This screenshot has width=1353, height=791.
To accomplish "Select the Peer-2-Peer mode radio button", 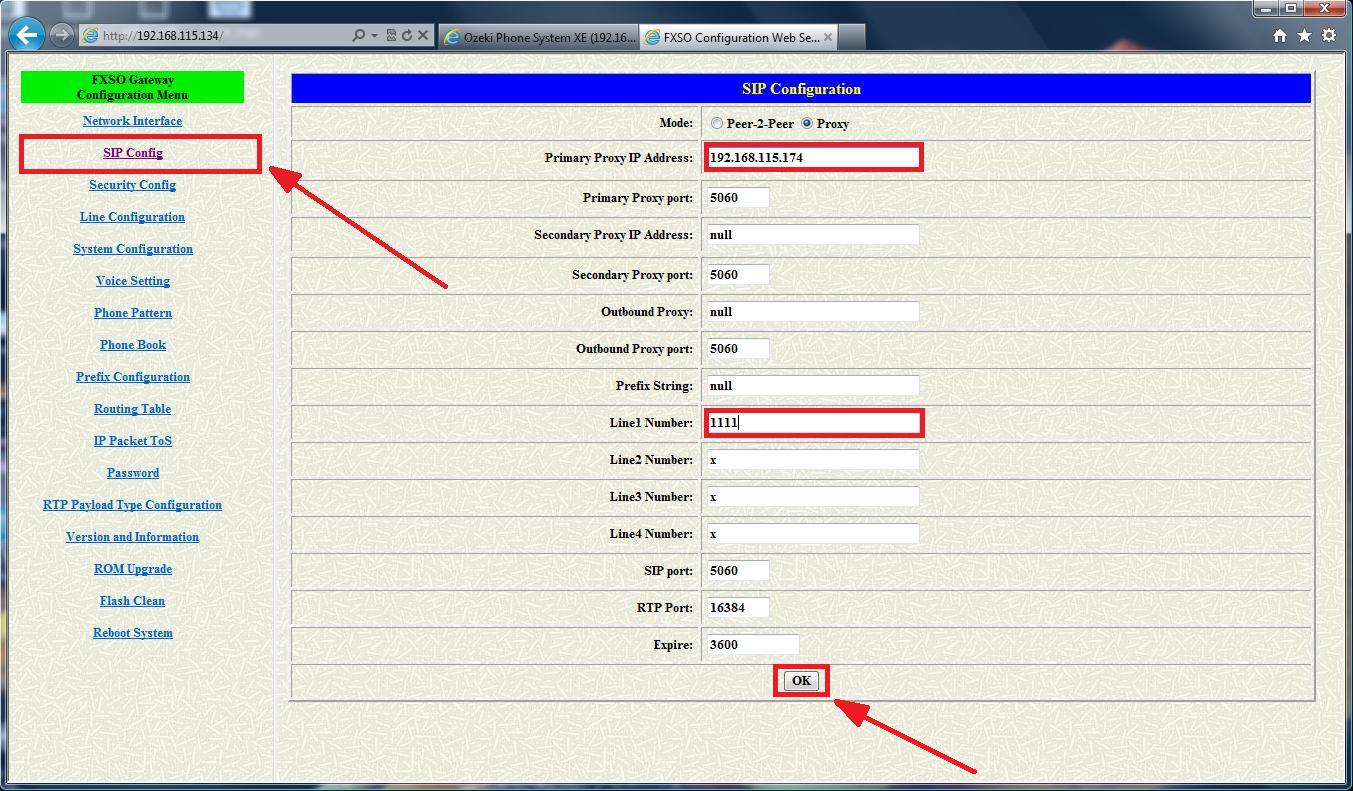I will point(717,124).
